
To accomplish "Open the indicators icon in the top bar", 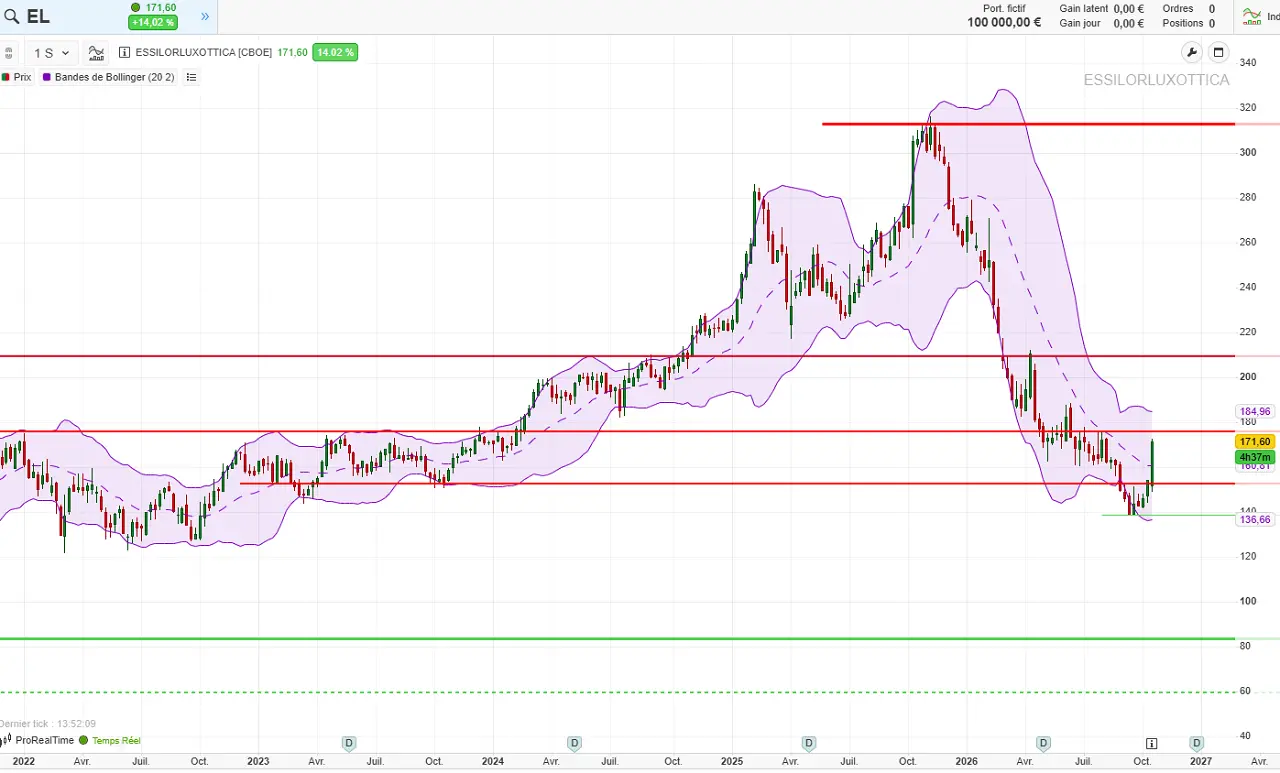I will (x=1252, y=16).
